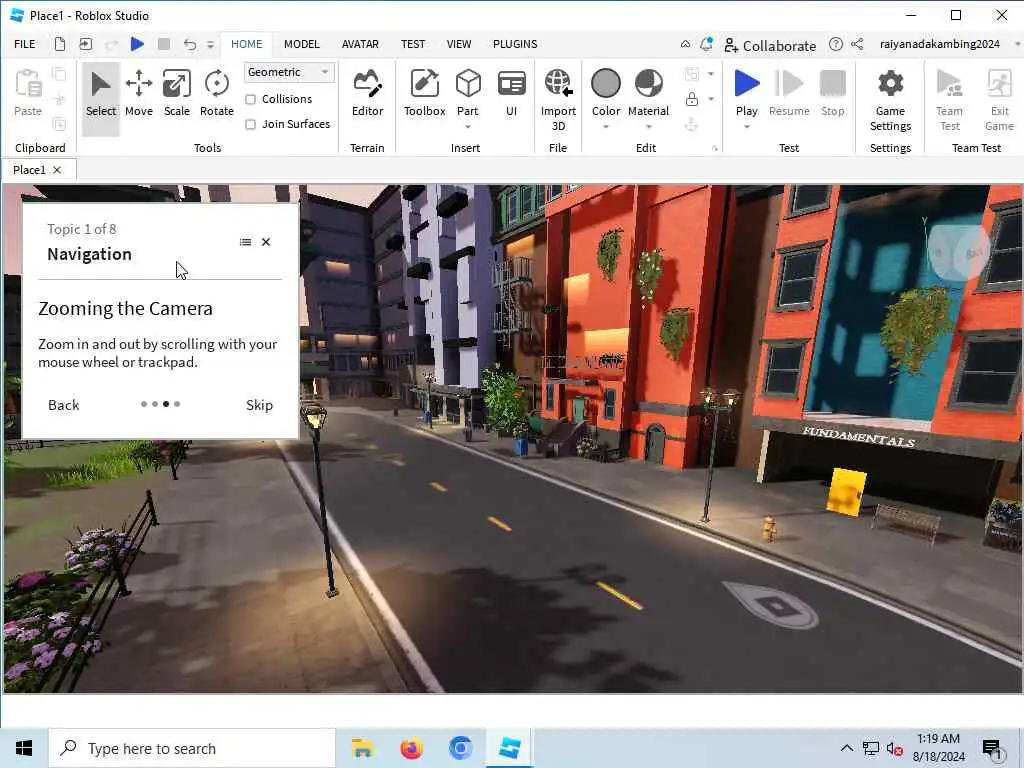
Task: Click Back in the tutorial panel
Action: coord(63,405)
